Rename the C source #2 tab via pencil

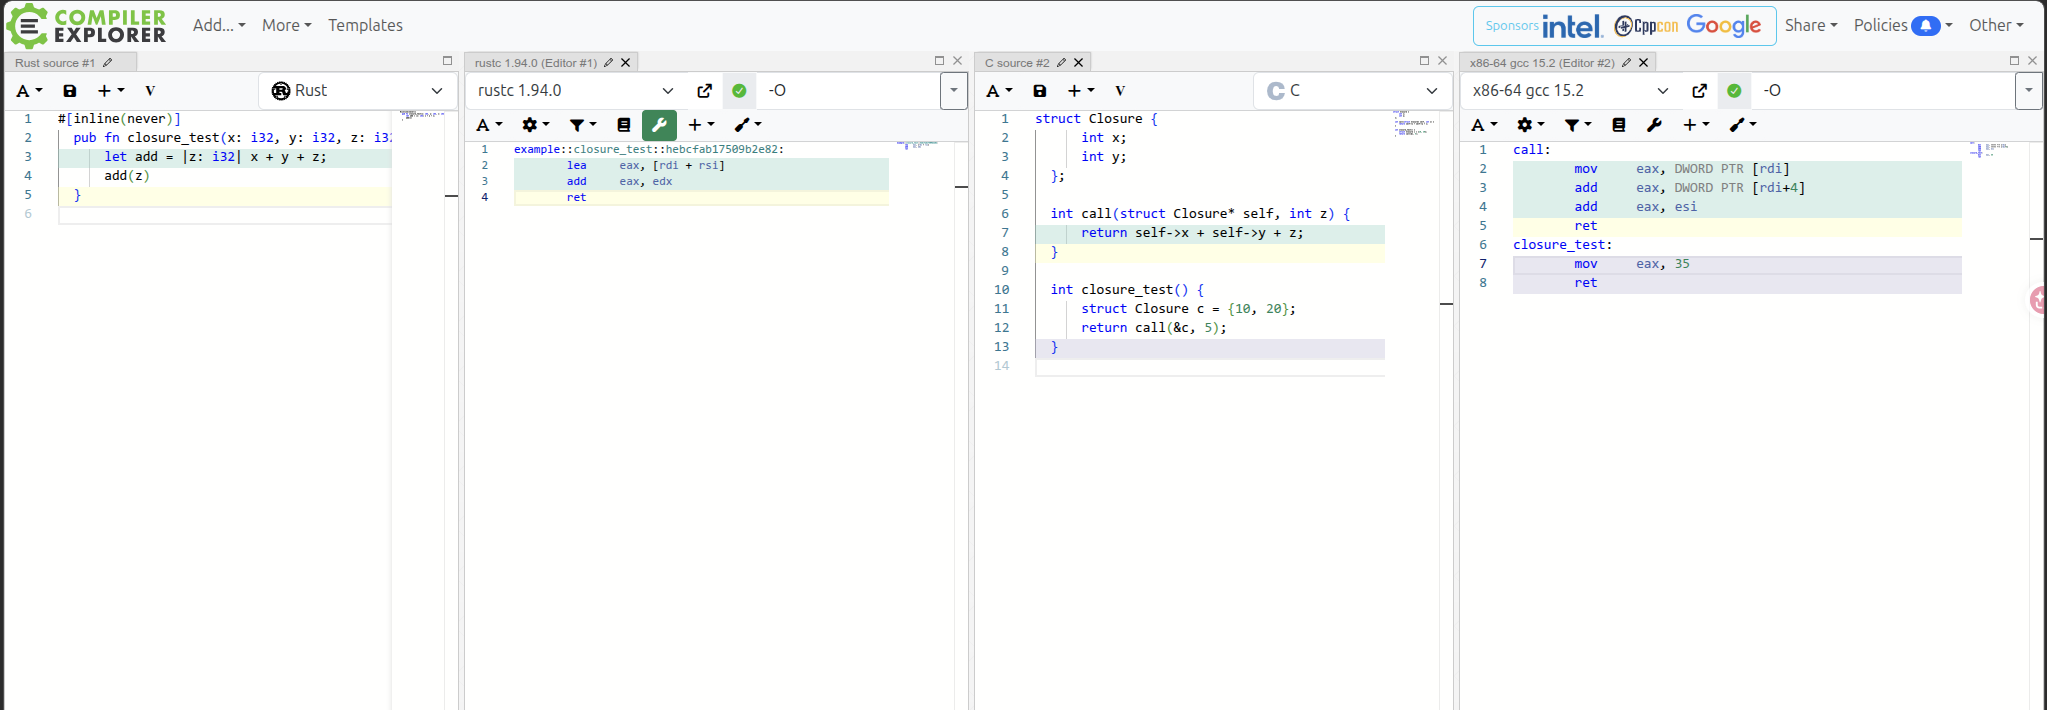[1061, 63]
